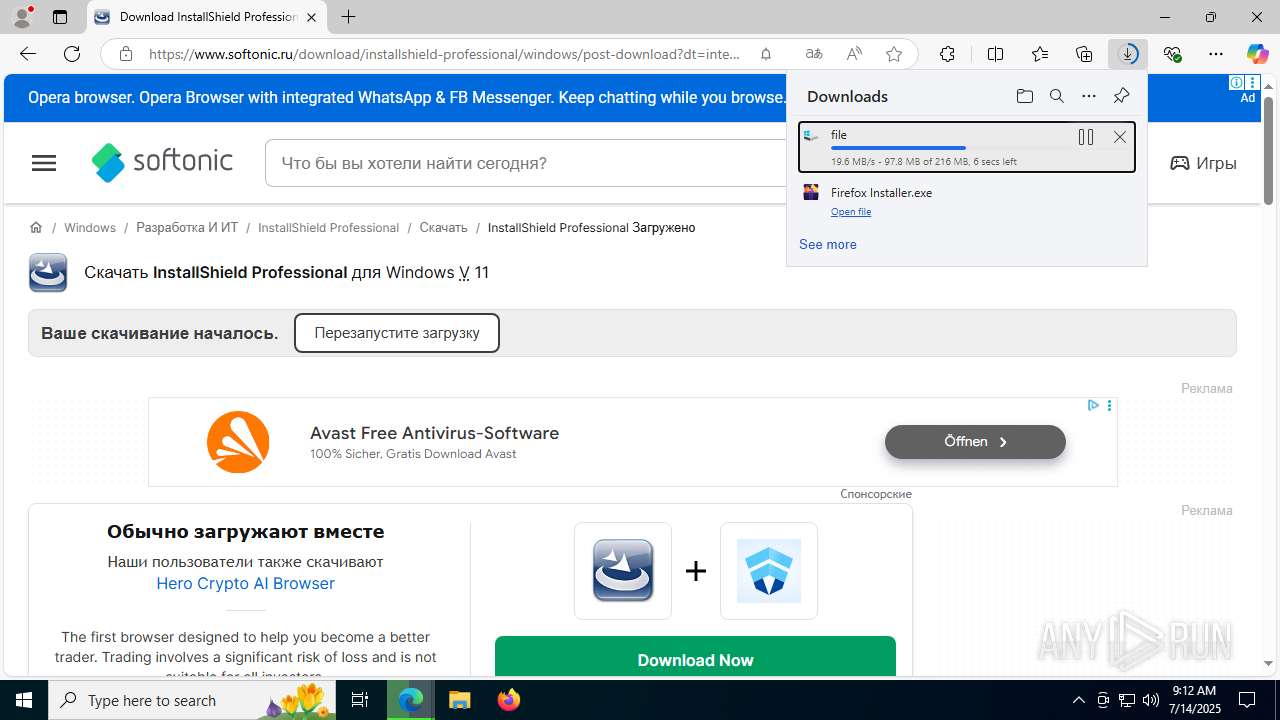Open volume control in tray
The height and width of the screenshot is (720, 1280).
(1150, 700)
